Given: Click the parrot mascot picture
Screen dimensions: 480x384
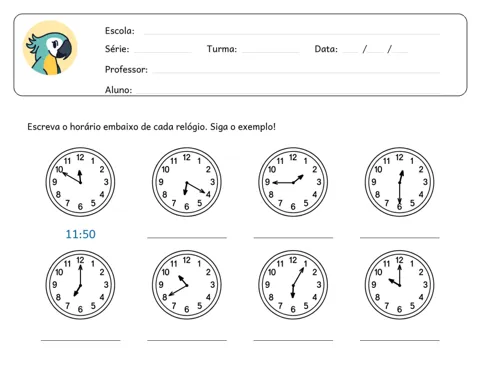Looking at the screenshot, I should pos(50,48).
